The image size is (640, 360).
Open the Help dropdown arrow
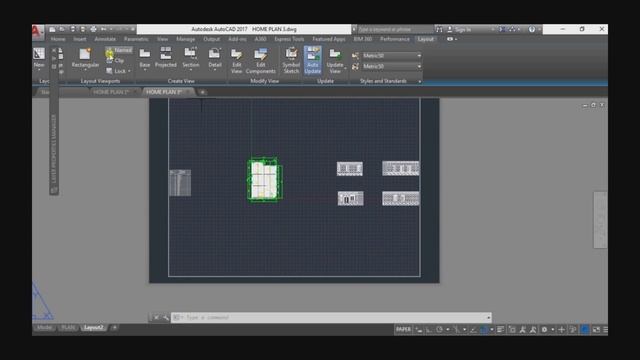click(539, 29)
